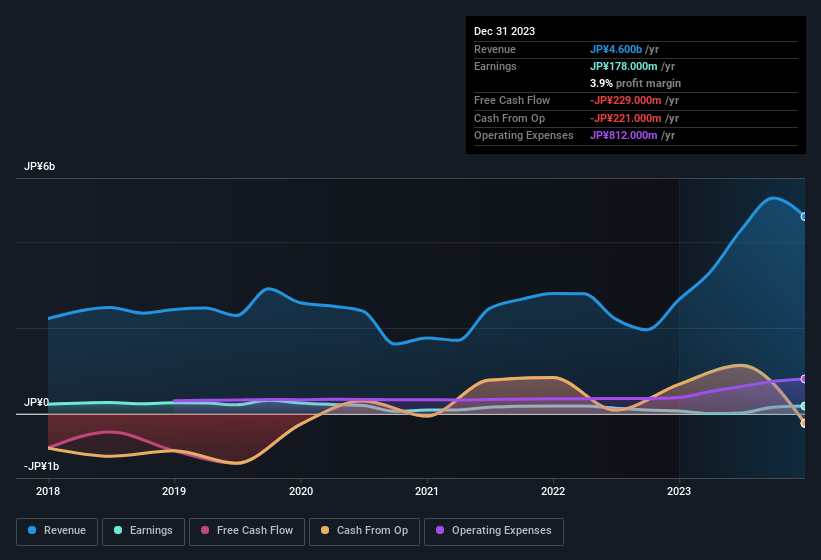The width and height of the screenshot is (821, 560).
Task: Click the -JP¥229.000m free cash flow value
Action: tap(626, 100)
